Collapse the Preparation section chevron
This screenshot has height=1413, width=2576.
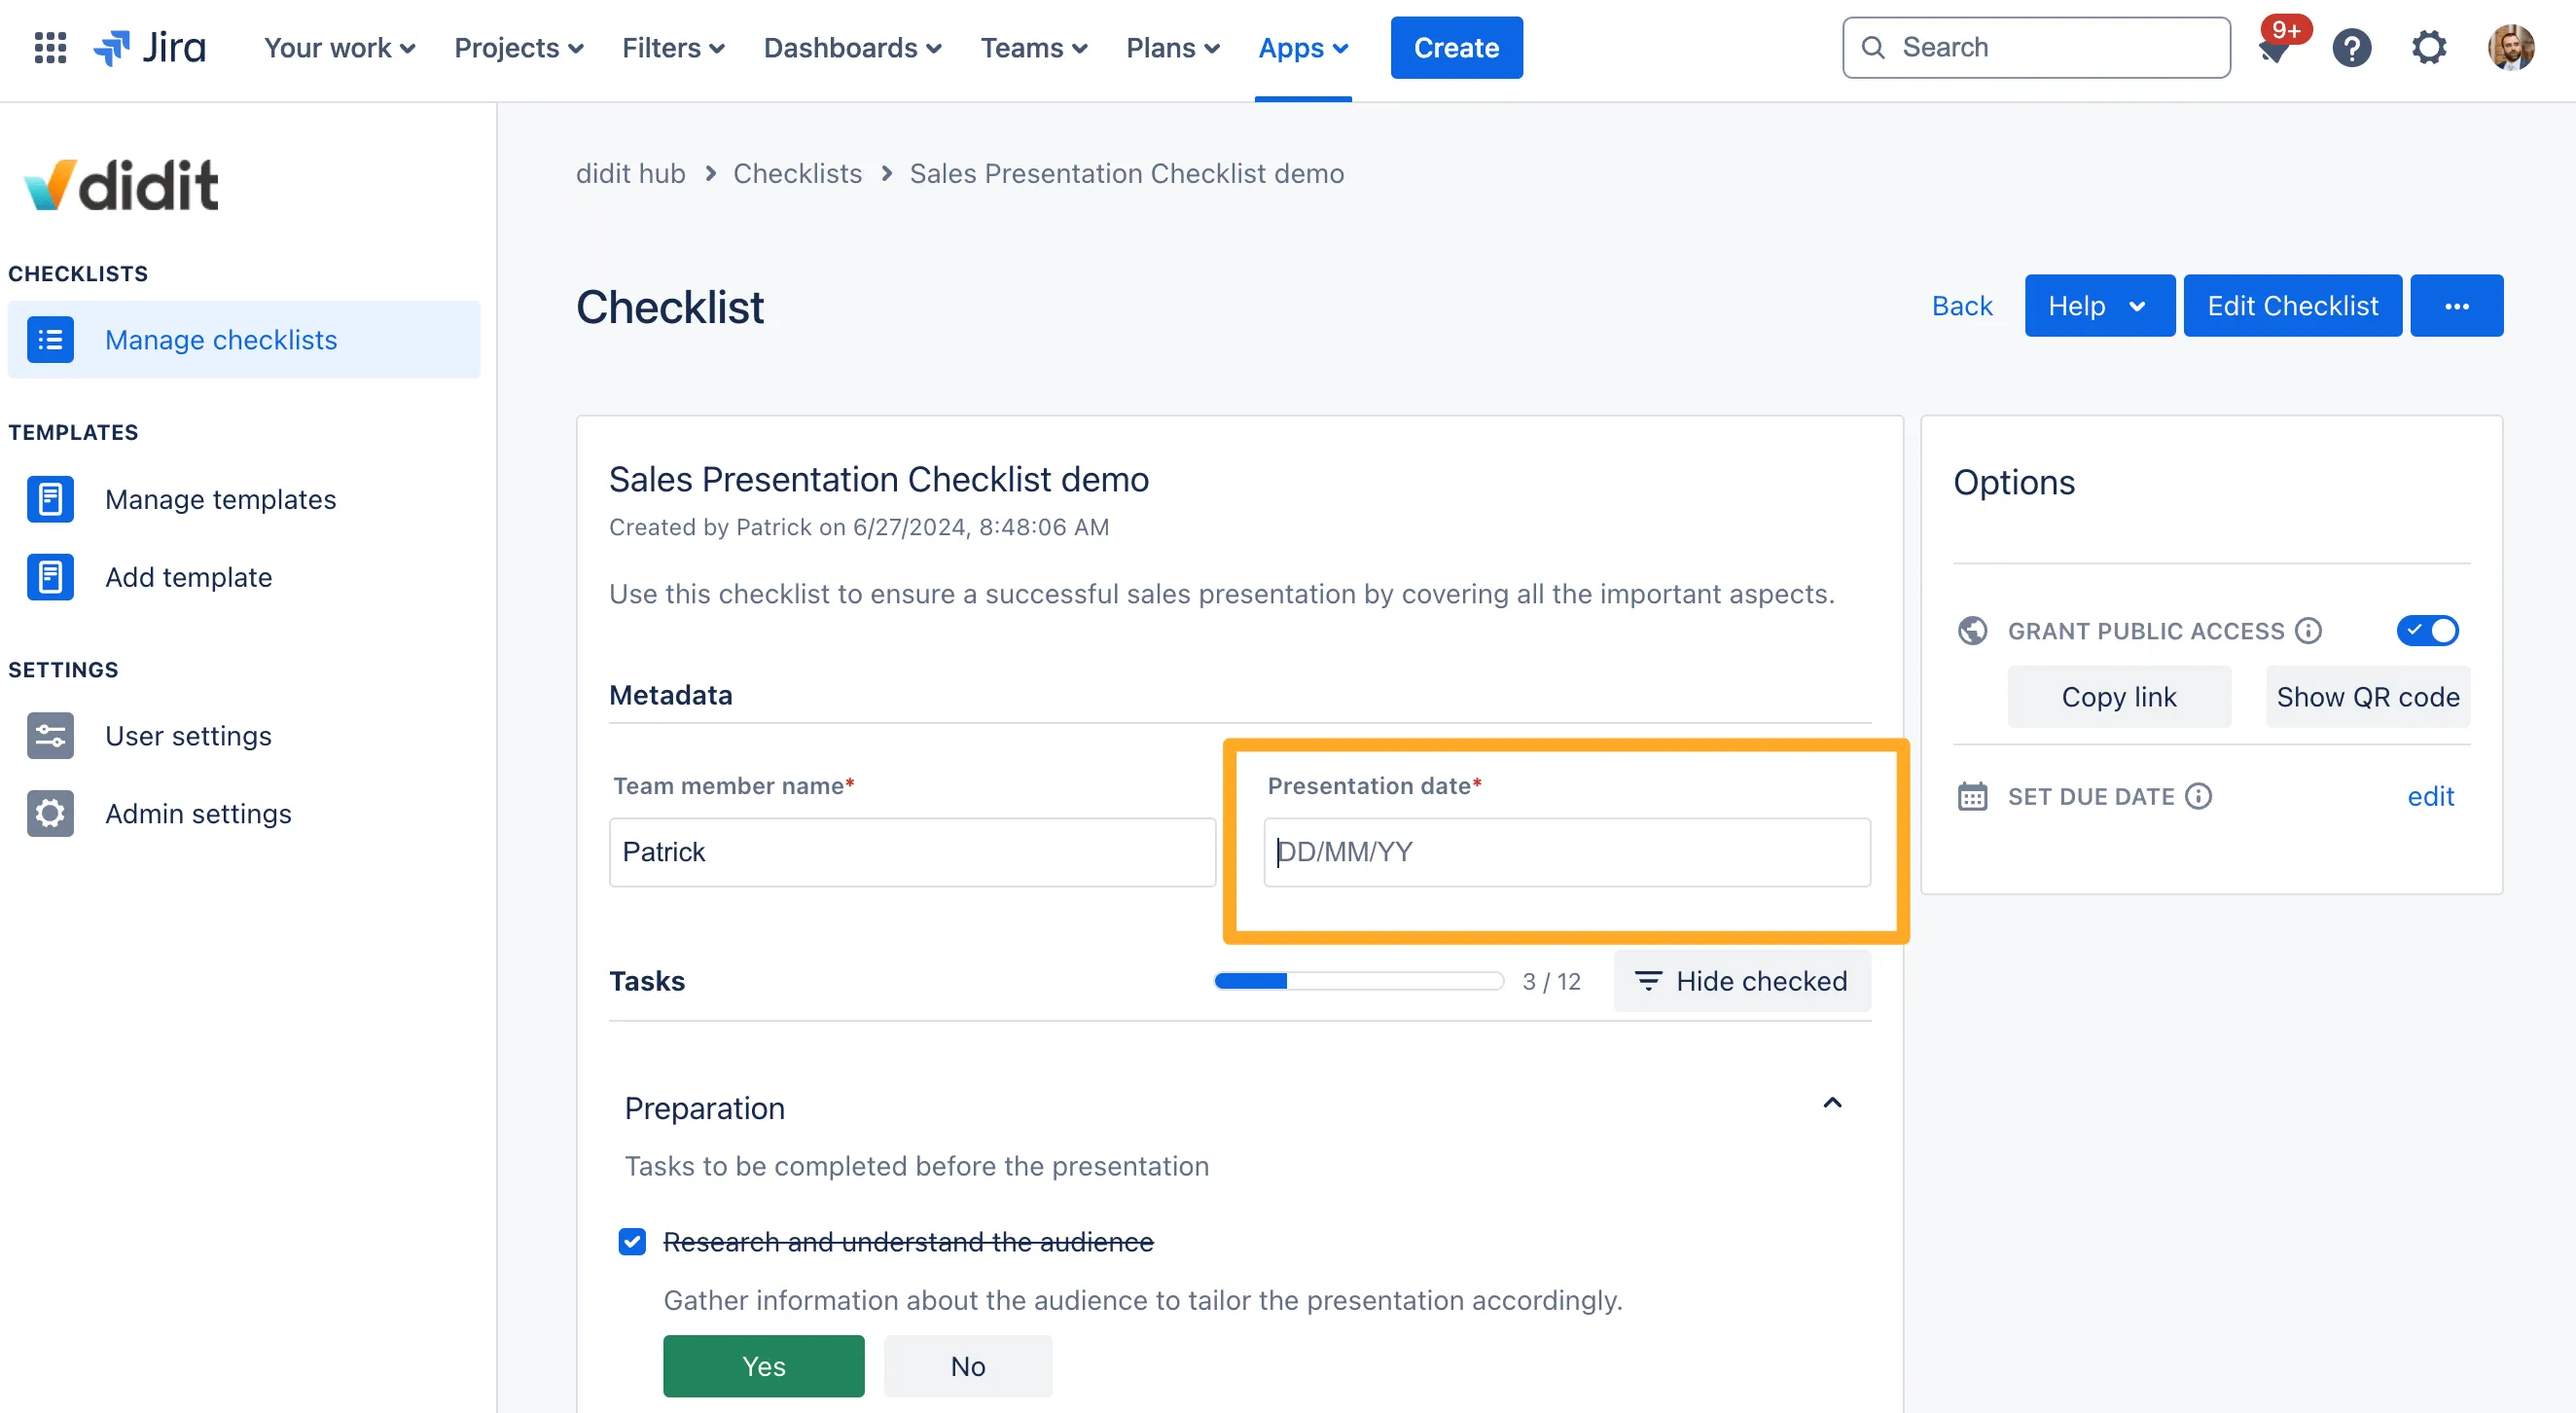[1832, 1103]
